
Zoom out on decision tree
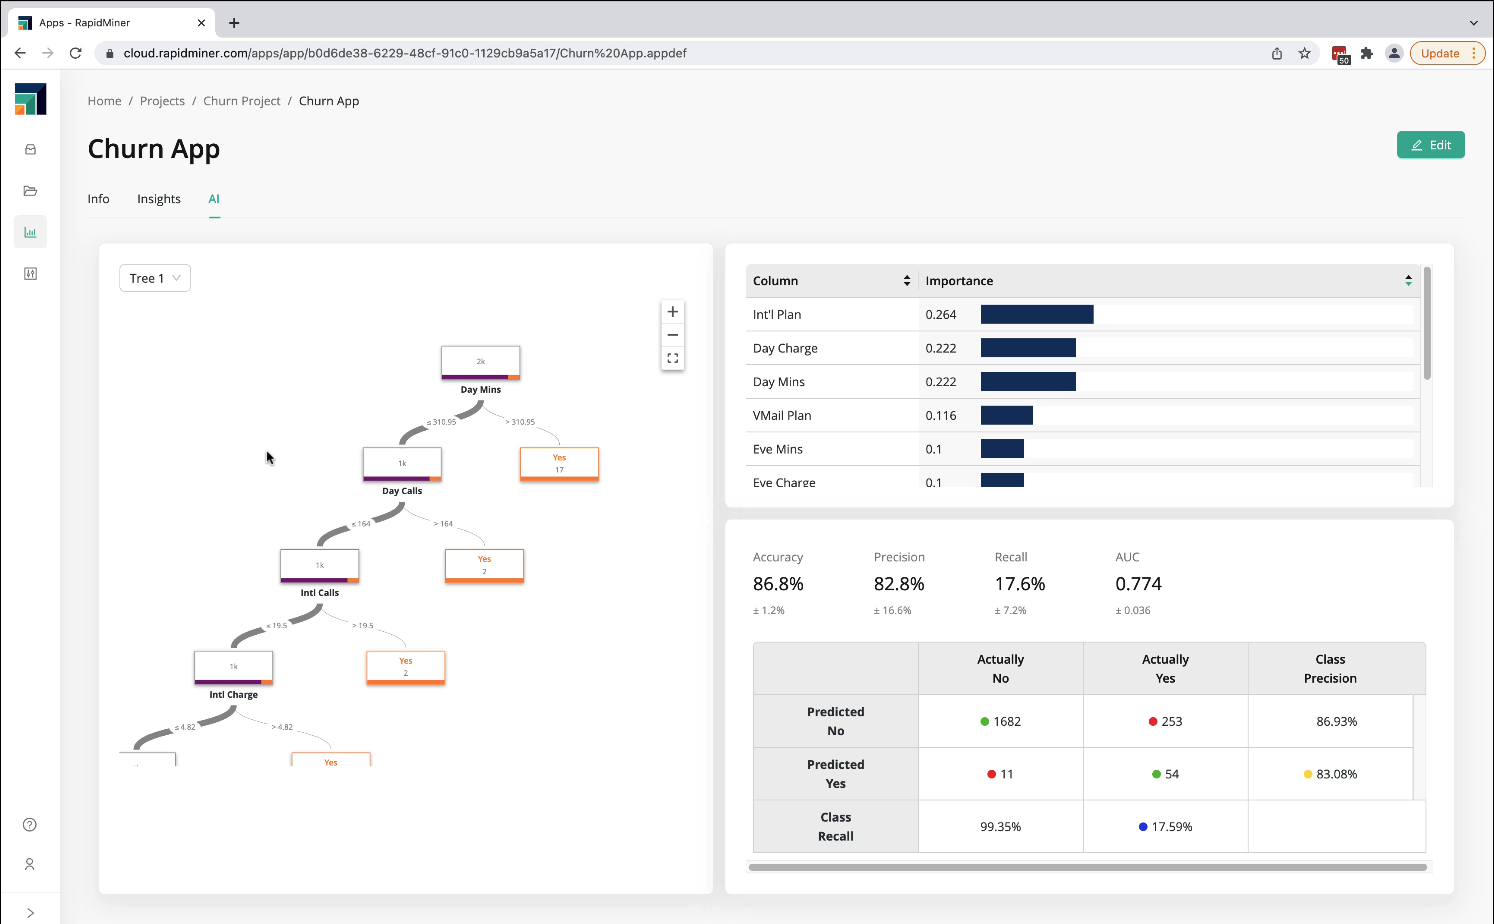[673, 335]
